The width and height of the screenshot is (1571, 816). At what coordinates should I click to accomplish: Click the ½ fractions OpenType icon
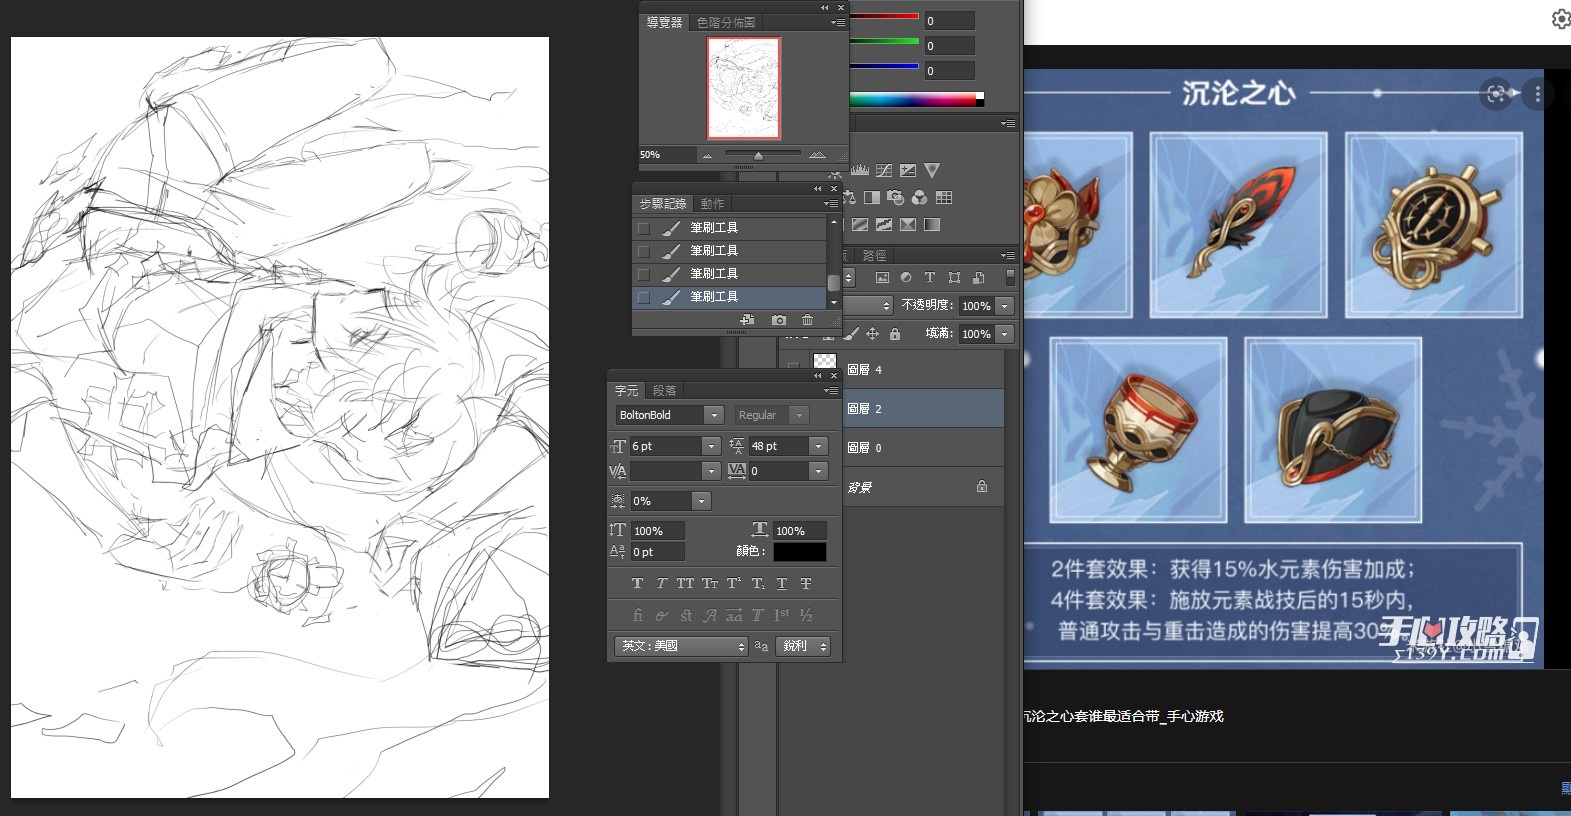tap(805, 616)
